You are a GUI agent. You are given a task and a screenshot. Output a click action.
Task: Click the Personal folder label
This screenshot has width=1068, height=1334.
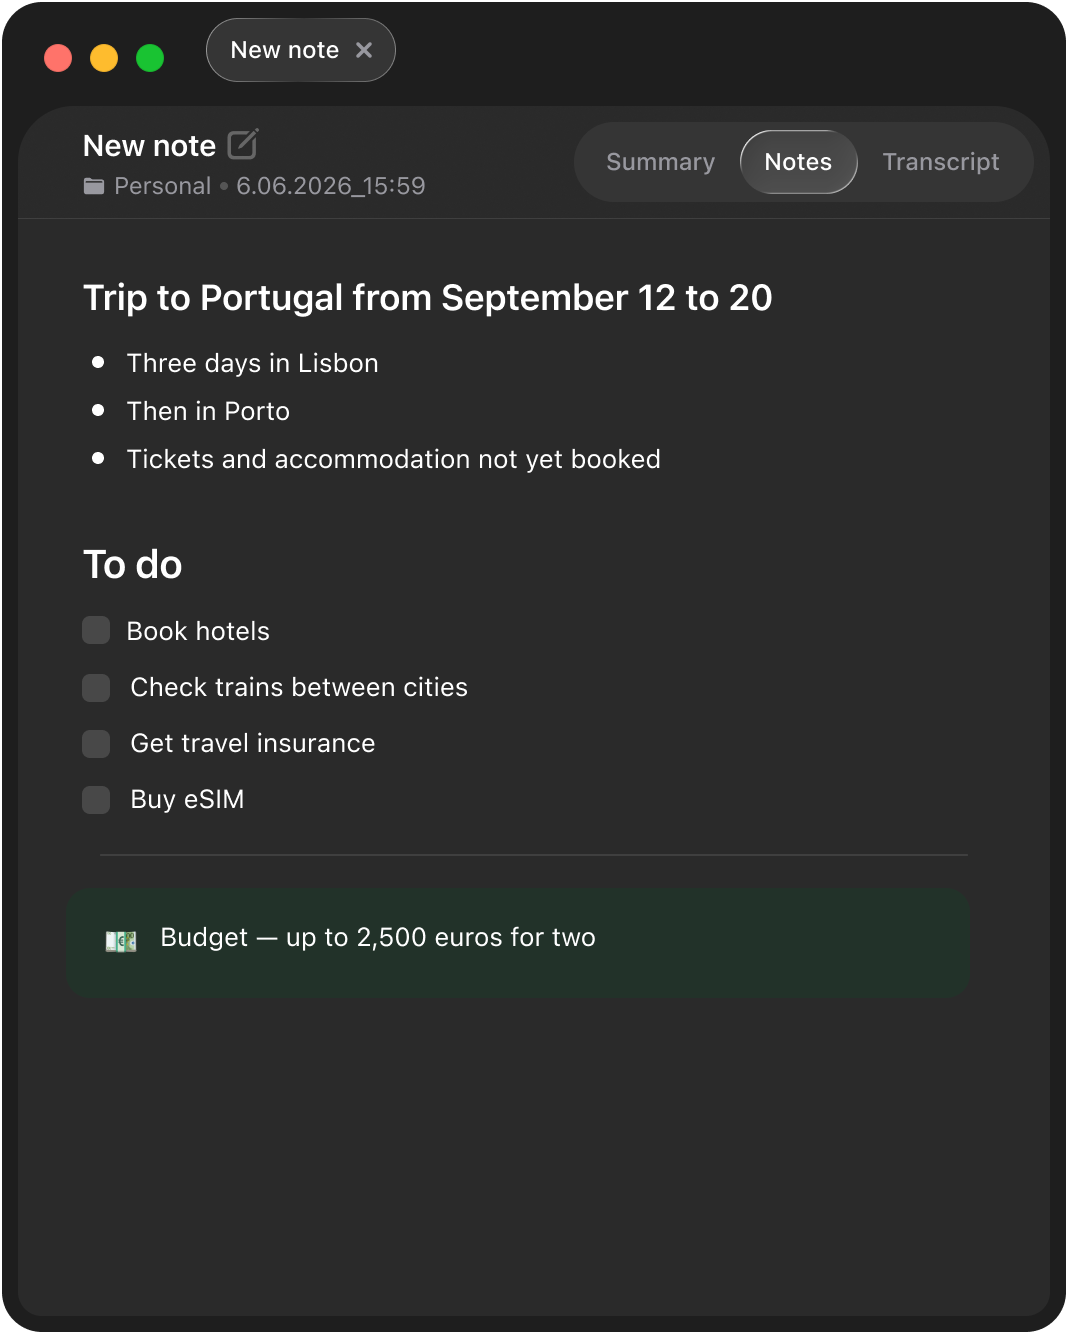point(162,186)
